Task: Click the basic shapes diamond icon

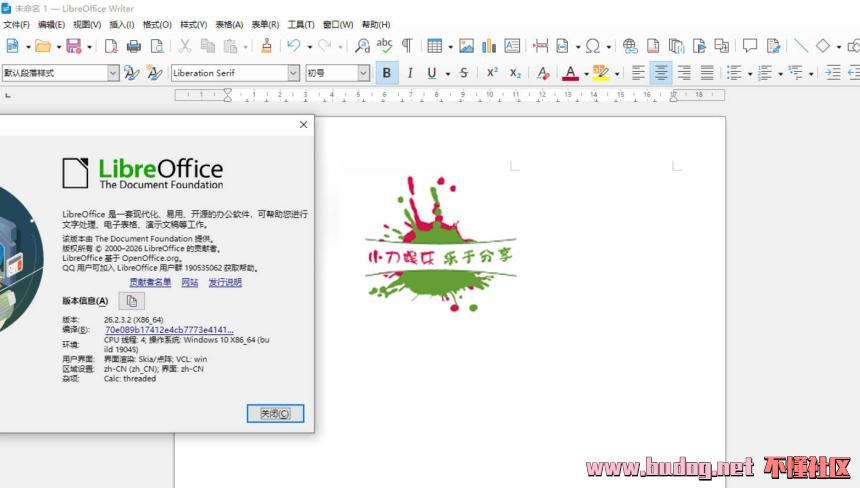Action: [x=823, y=46]
